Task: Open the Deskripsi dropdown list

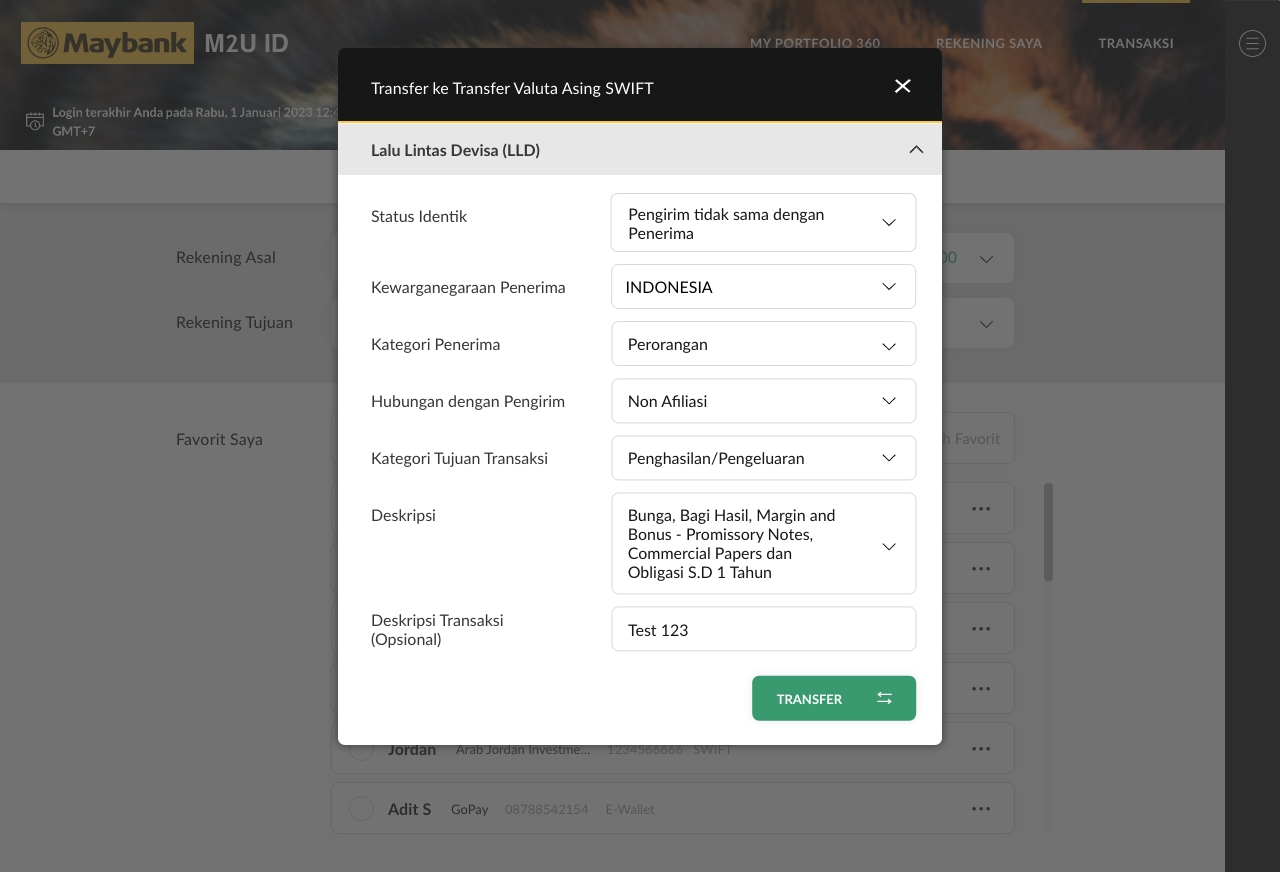Action: click(763, 544)
